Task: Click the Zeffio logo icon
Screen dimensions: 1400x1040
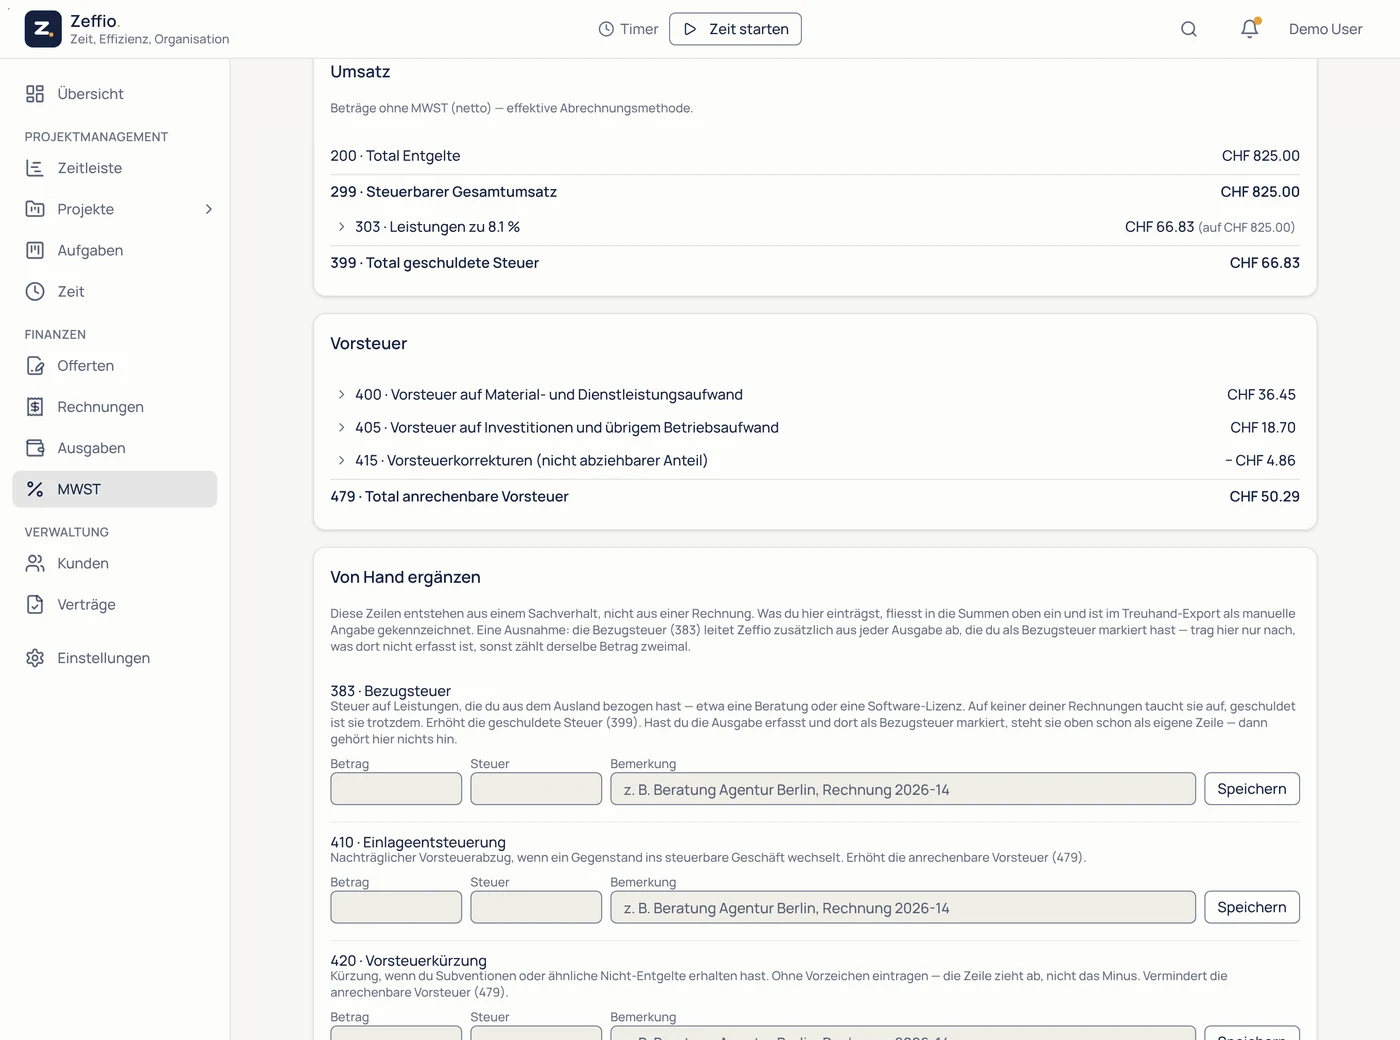Action: pyautogui.click(x=43, y=29)
